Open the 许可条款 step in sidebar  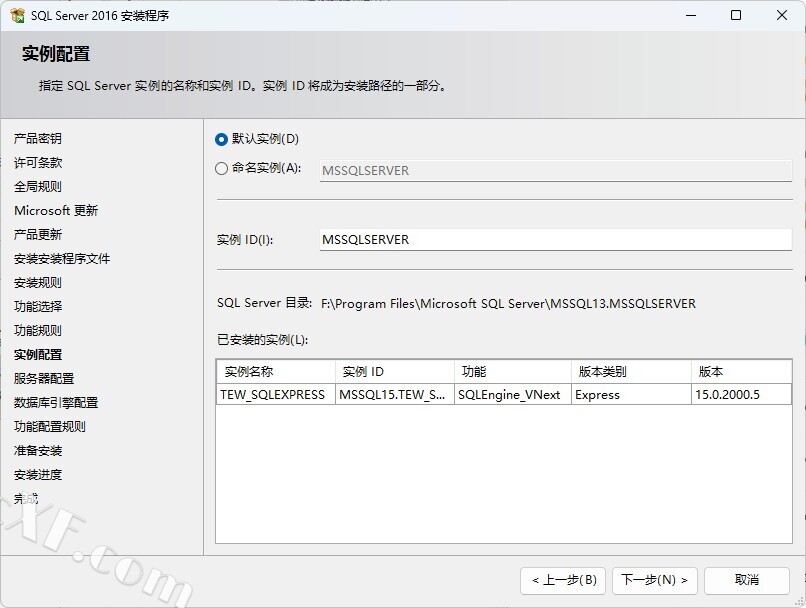click(38, 162)
